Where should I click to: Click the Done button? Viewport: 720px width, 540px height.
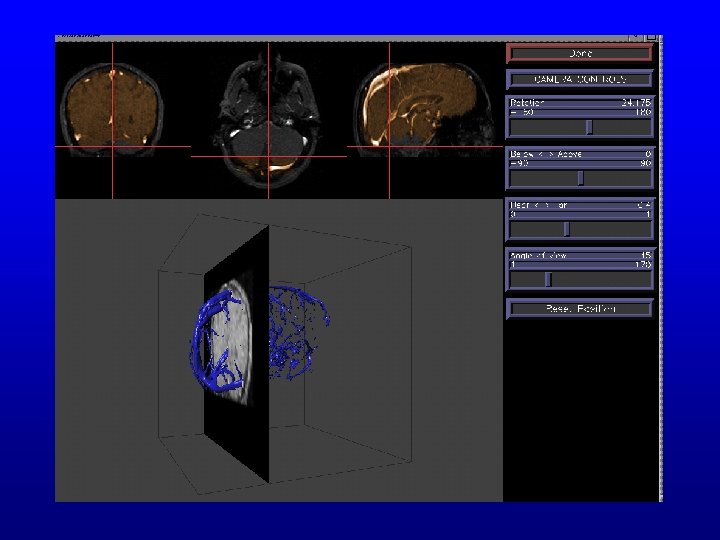pyautogui.click(x=580, y=53)
